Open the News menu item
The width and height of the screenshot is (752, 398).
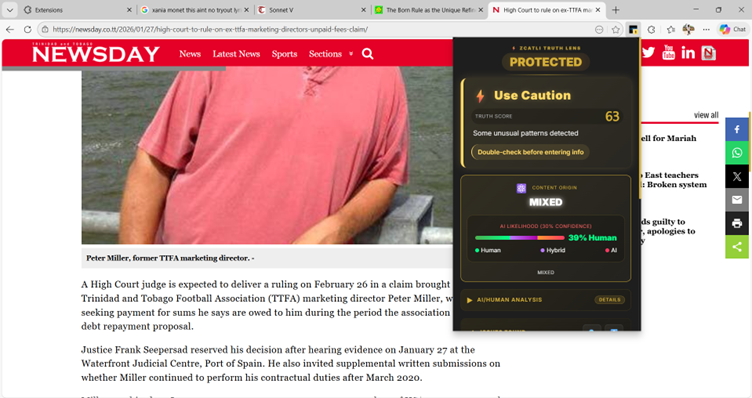(x=190, y=54)
